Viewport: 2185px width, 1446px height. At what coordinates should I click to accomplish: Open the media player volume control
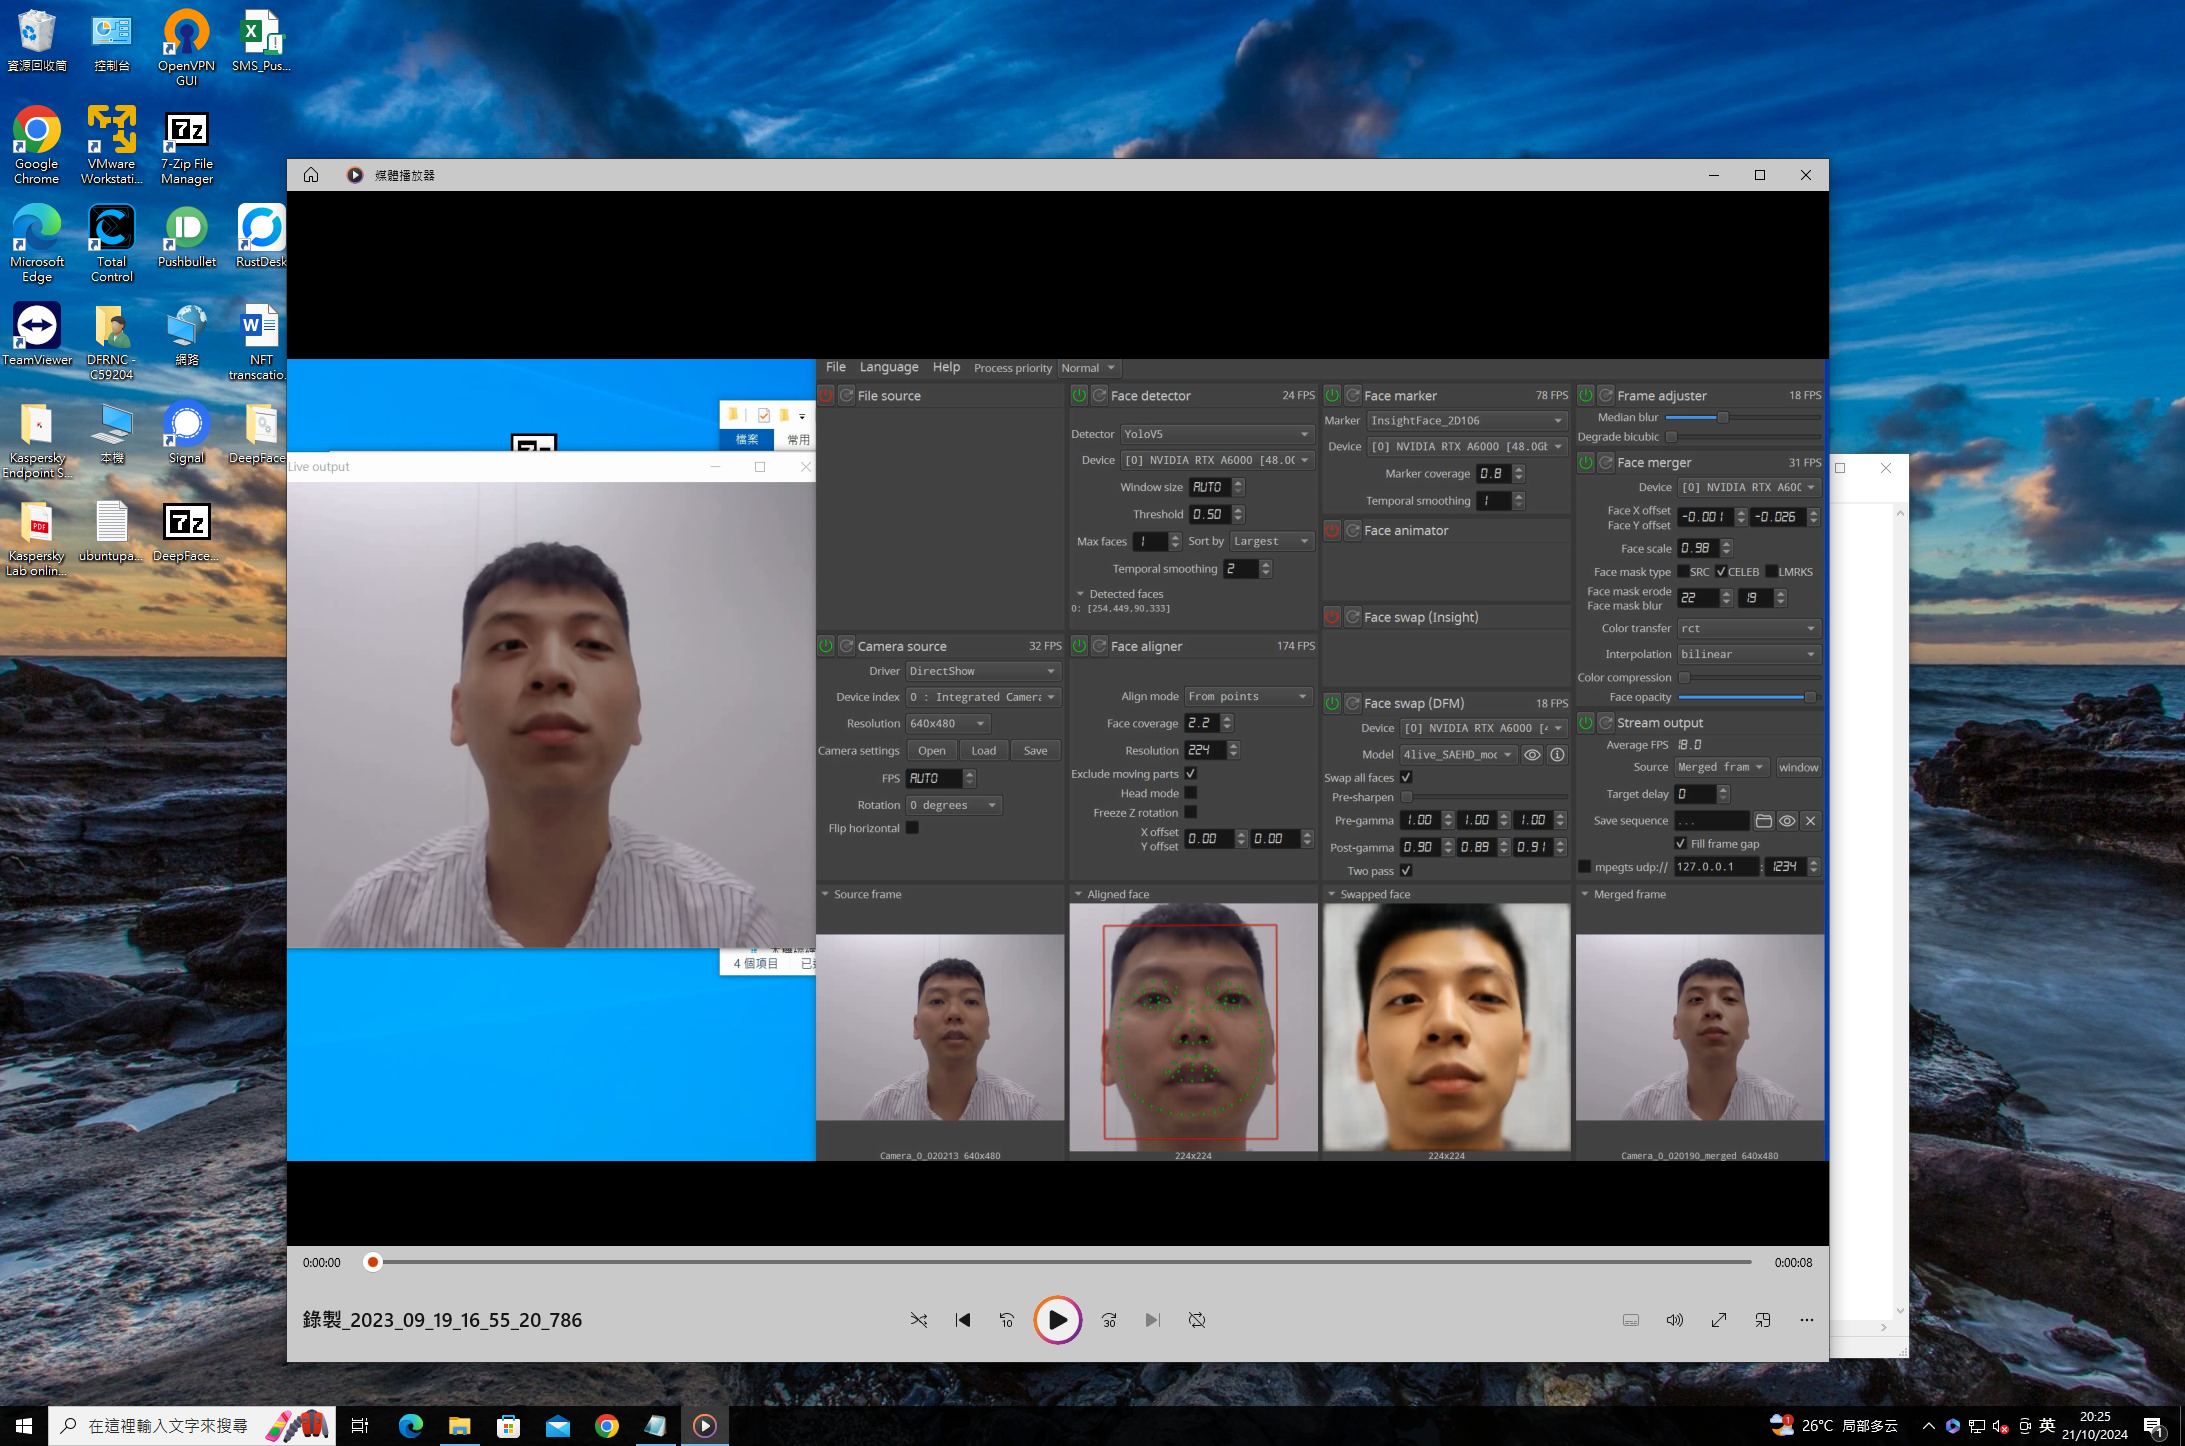(1675, 1320)
